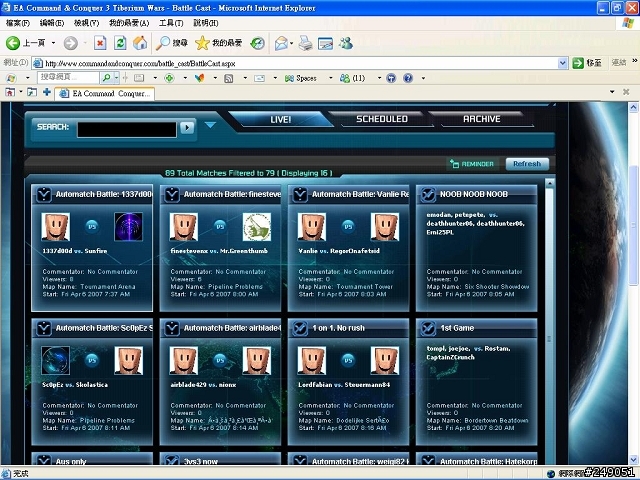Click the Edit page icon in toolbar
The image size is (640, 480).
325,43
